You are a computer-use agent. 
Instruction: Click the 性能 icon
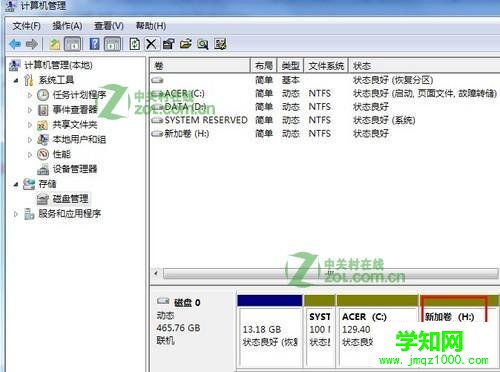[x=43, y=154]
